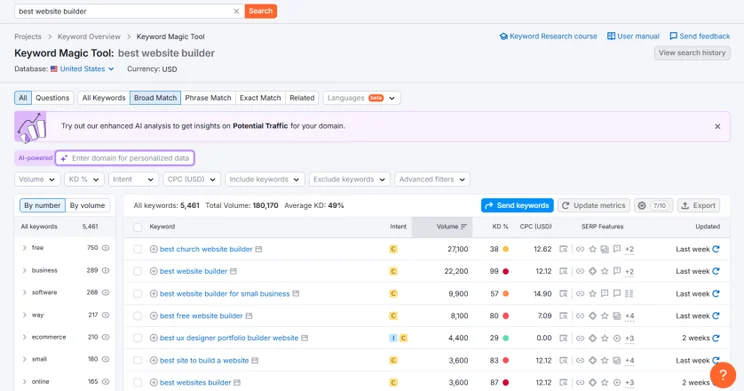The height and width of the screenshot is (391, 744).
Task: Open the Exclude keywords dropdown
Action: pyautogui.click(x=349, y=179)
